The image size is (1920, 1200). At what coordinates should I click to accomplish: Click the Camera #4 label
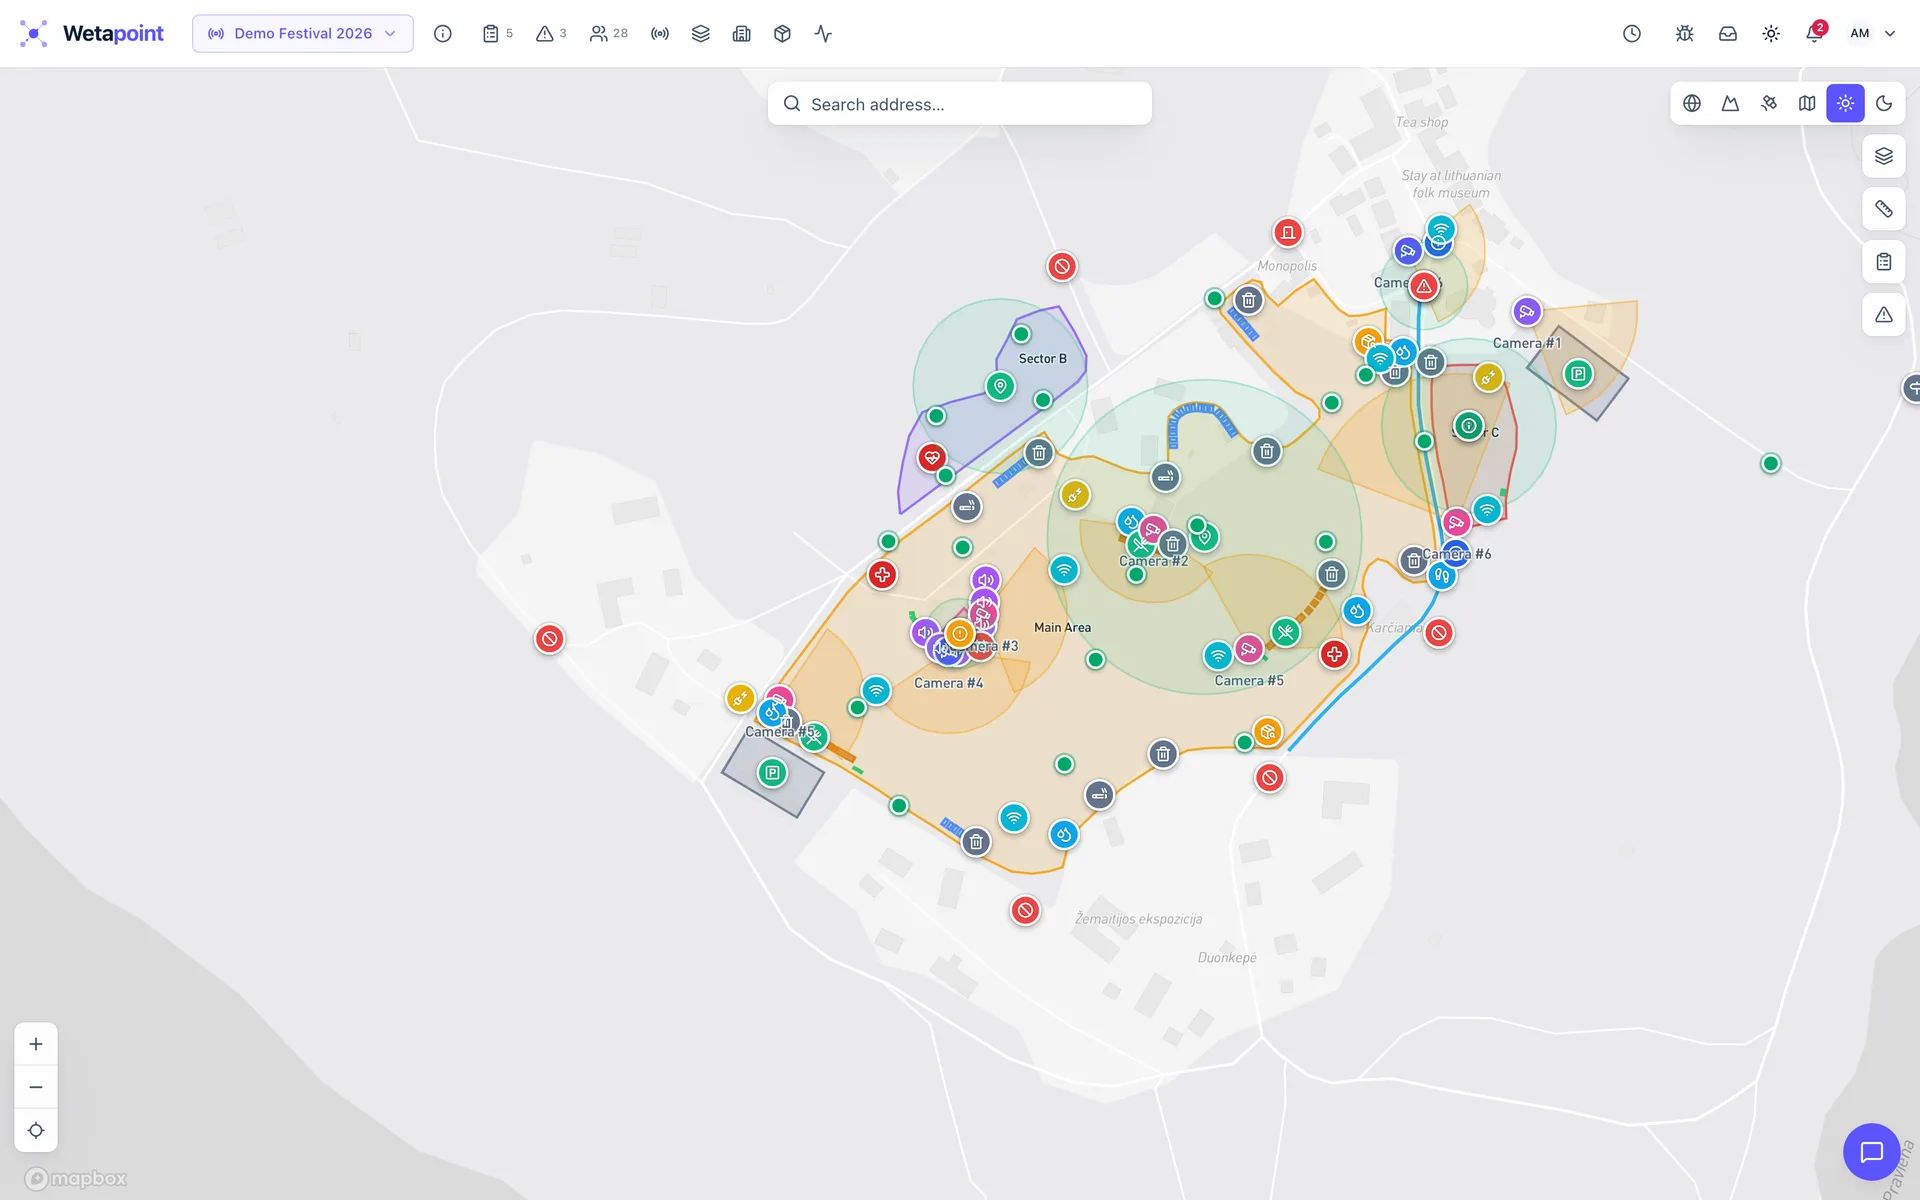point(948,684)
